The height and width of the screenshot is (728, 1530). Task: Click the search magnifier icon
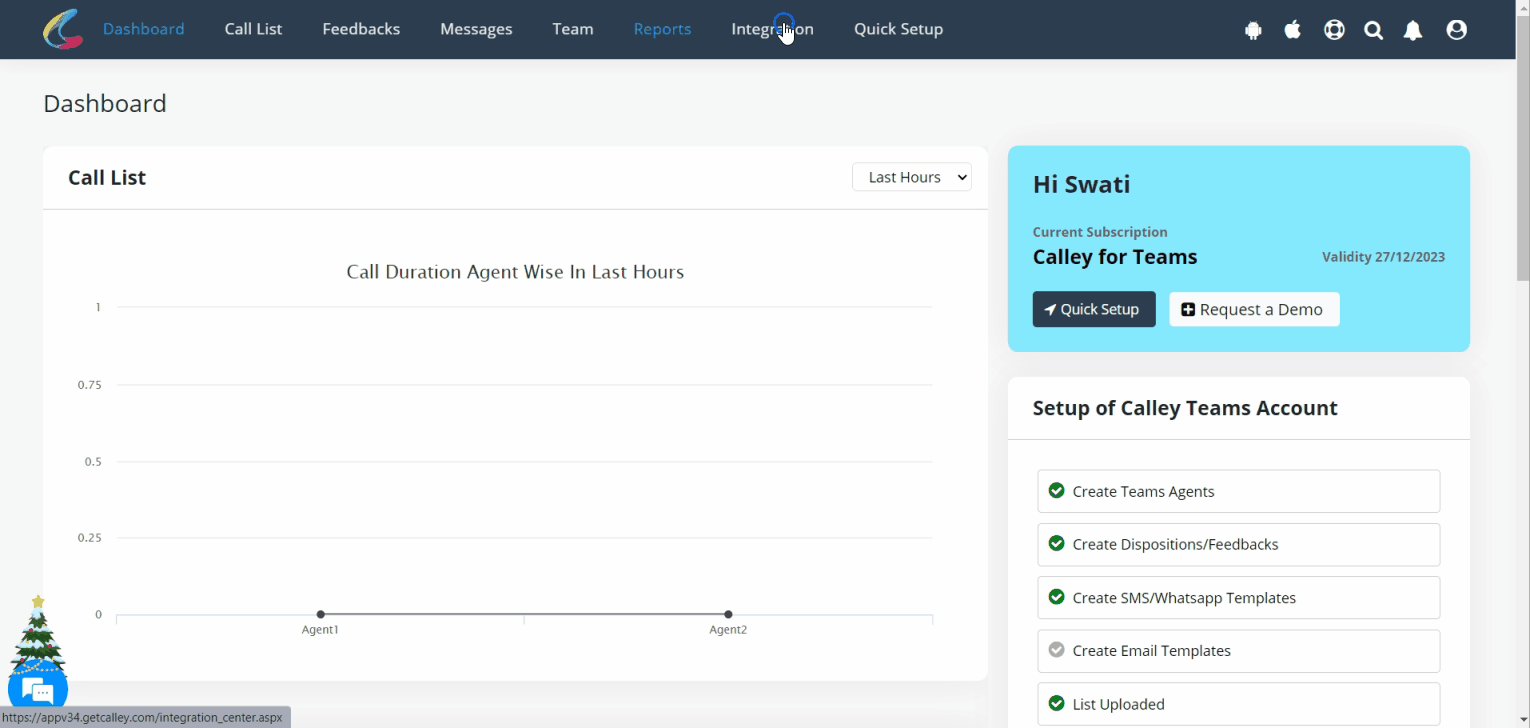tap(1374, 30)
